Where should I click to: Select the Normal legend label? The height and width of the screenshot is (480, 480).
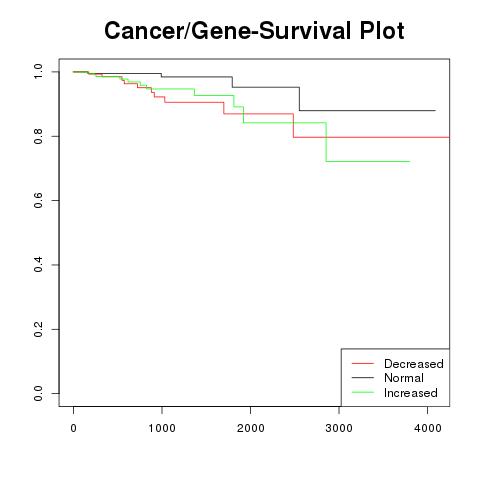pos(404,378)
